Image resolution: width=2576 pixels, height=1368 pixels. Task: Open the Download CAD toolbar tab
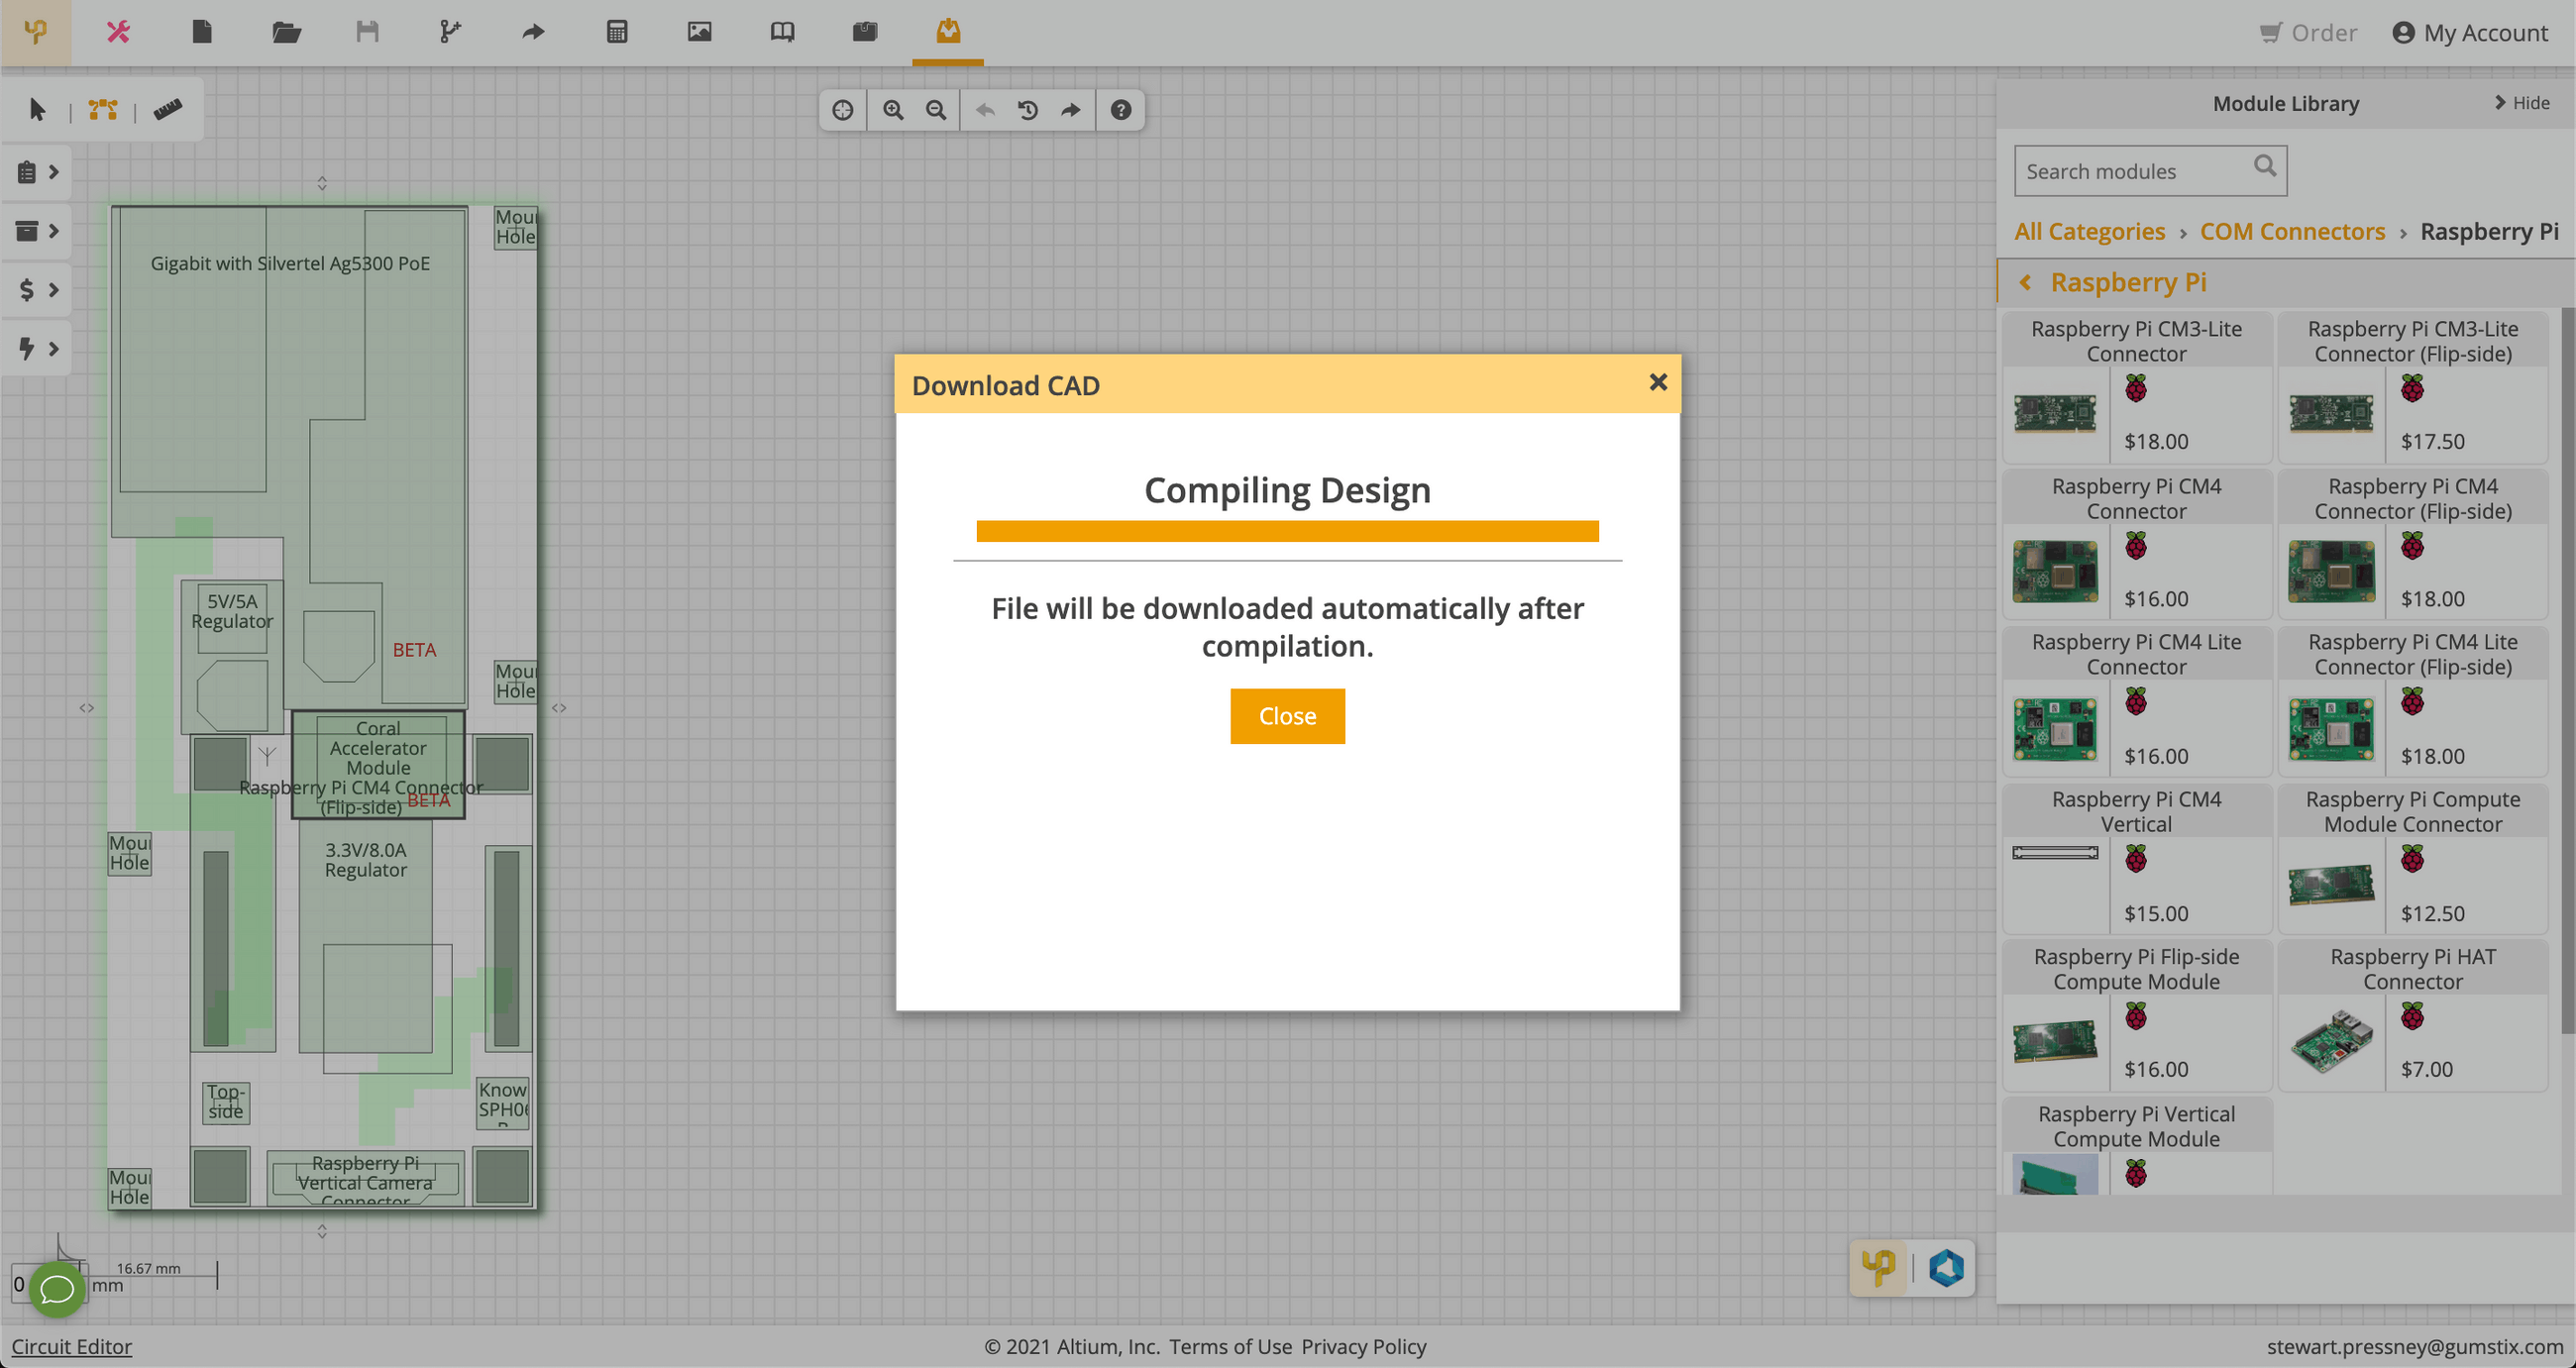coord(947,32)
